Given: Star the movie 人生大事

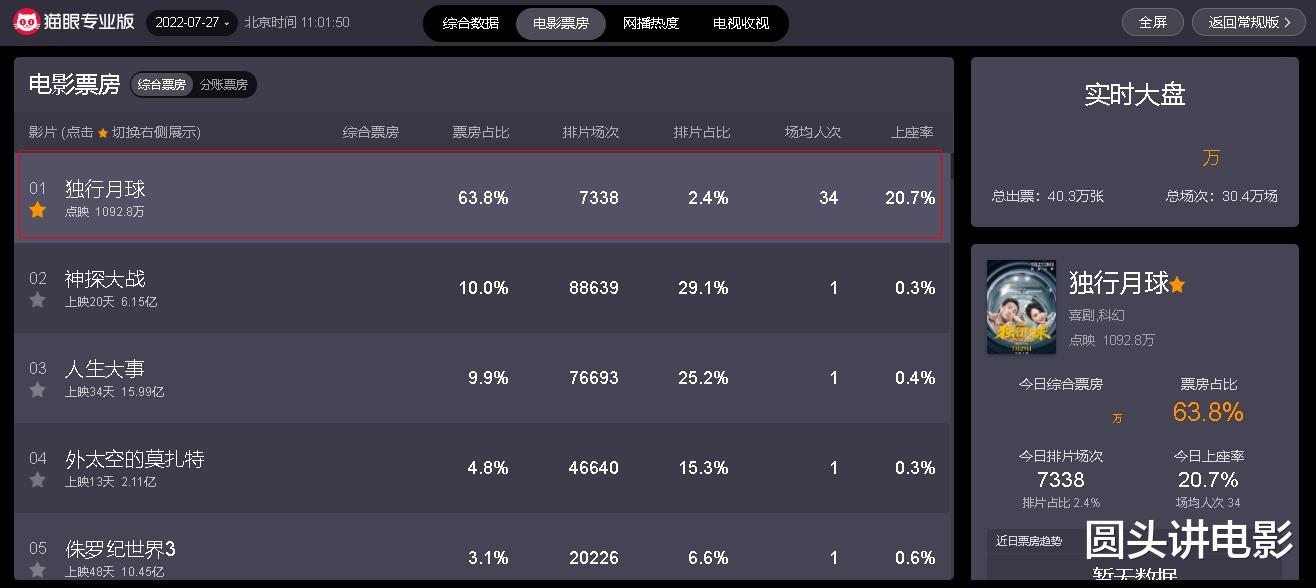Looking at the screenshot, I should pos(38,390).
